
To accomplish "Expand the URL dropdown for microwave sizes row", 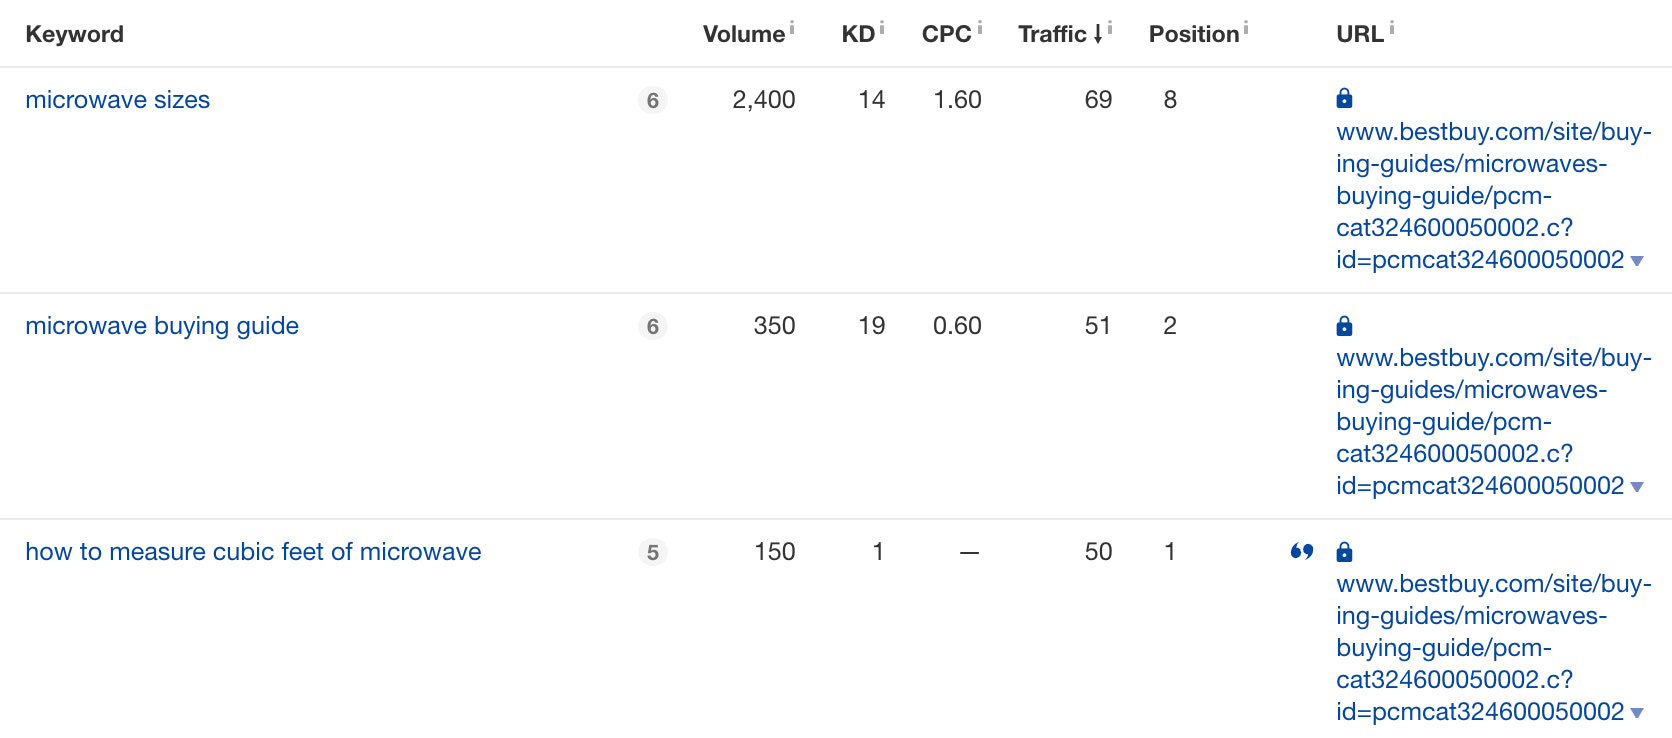I will point(1638,260).
